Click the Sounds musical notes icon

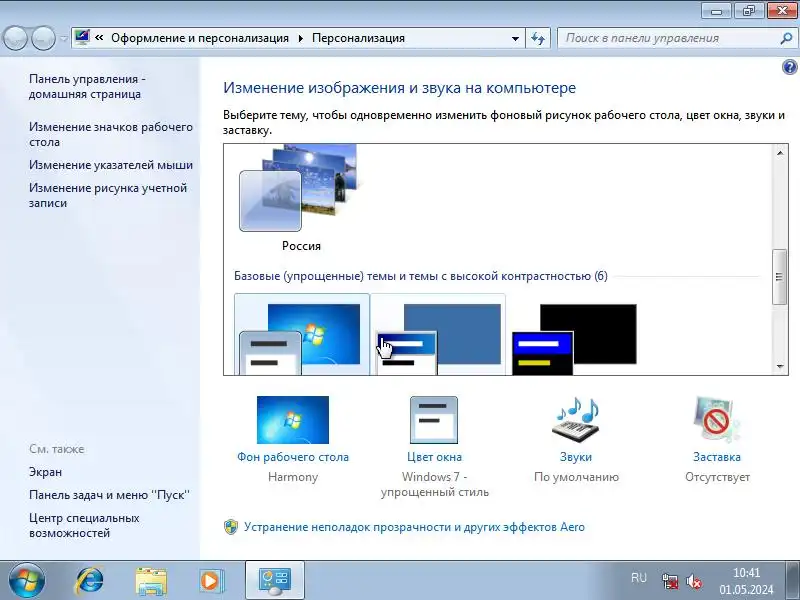[576, 419]
